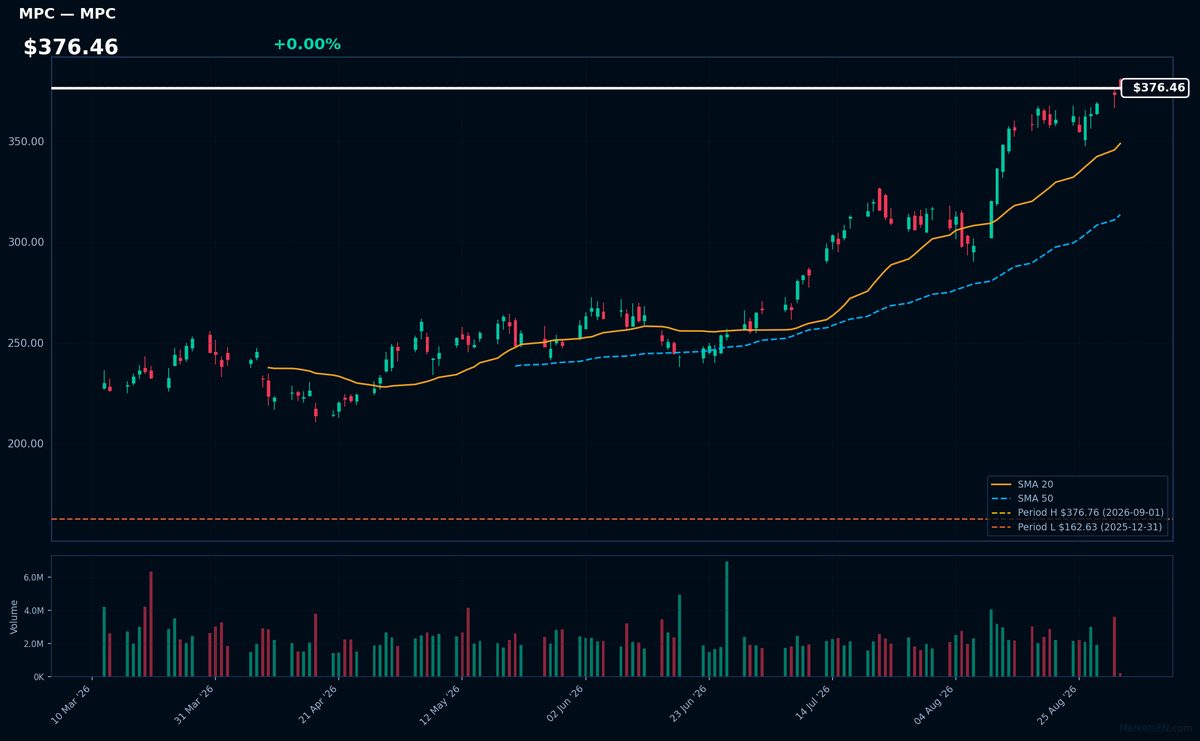Screen dimensions: 1200x741
Task: Click the 23 Jun '26 date label
Action: 687,703
